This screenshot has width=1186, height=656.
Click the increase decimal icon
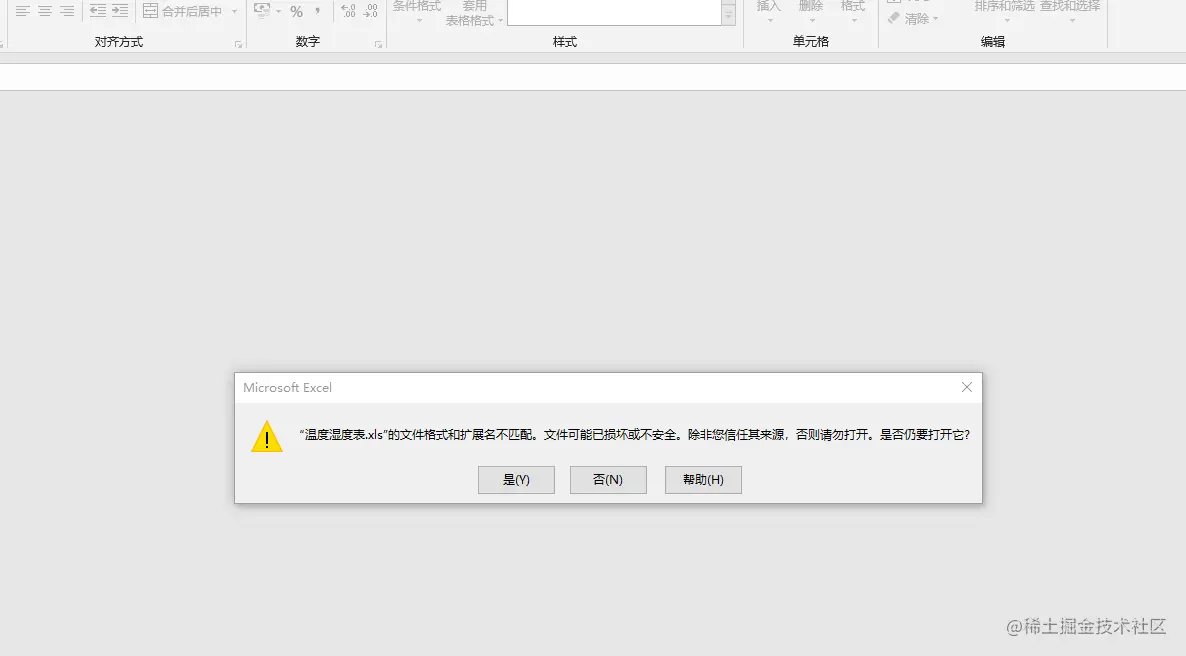pyautogui.click(x=347, y=11)
